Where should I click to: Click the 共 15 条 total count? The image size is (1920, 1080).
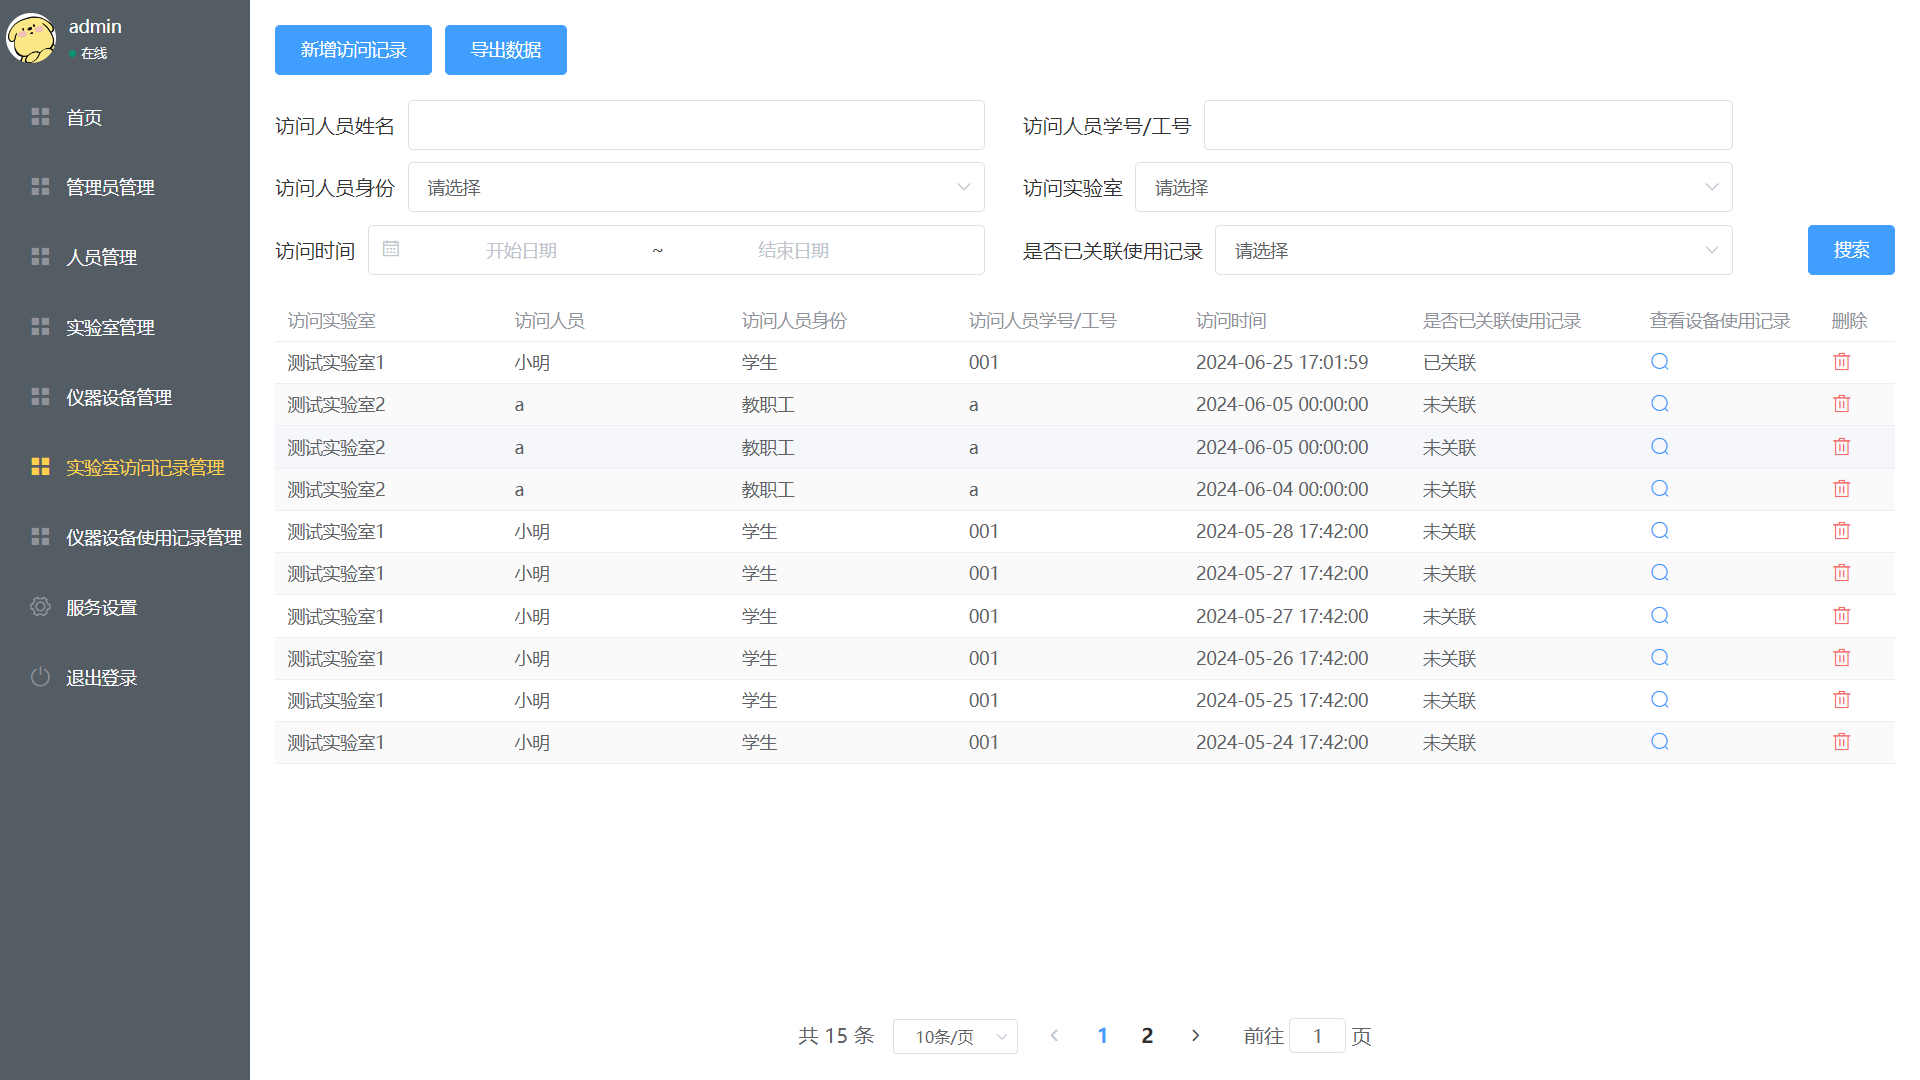836,1036
